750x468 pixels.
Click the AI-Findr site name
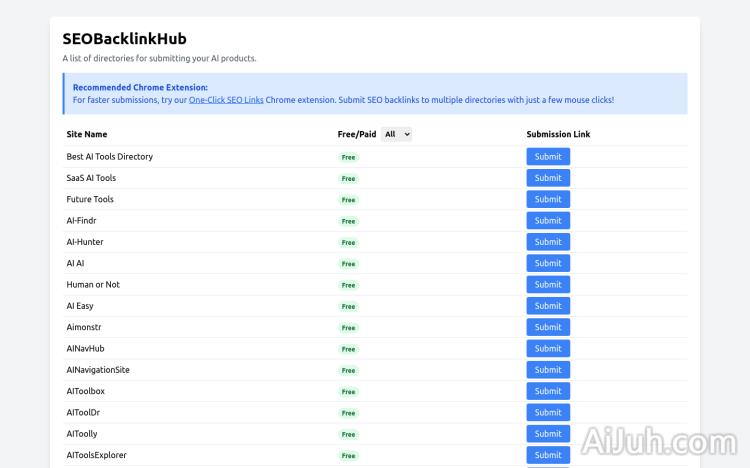click(81, 221)
